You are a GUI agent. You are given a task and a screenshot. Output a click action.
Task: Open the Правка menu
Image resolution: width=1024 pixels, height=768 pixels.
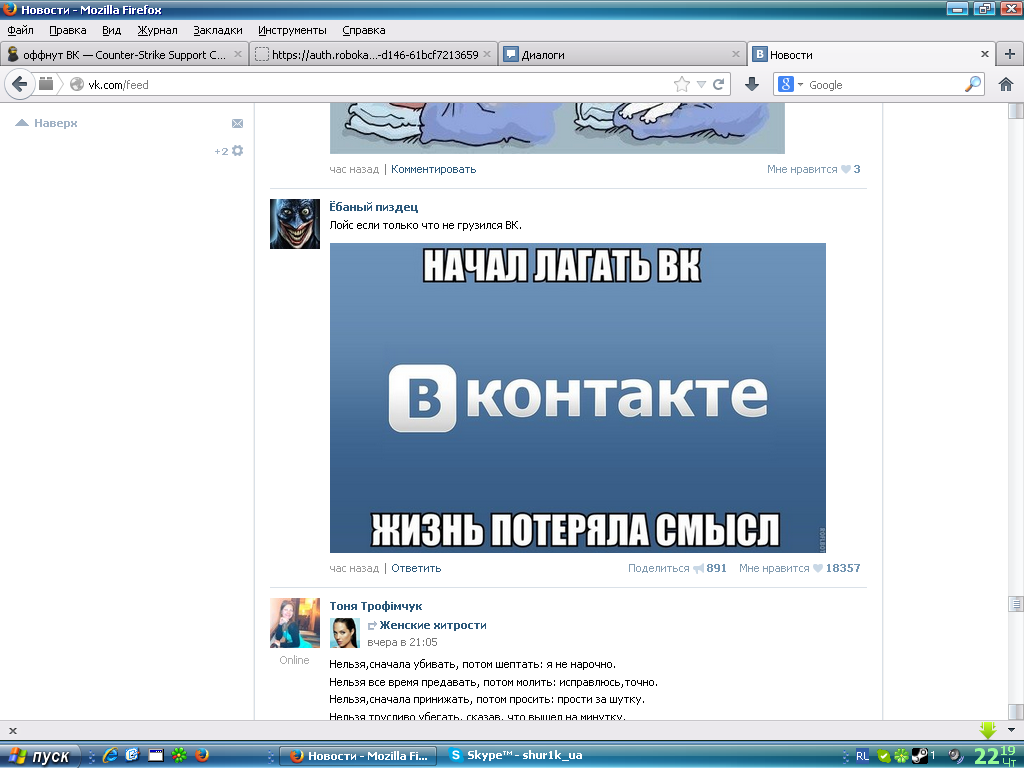68,30
